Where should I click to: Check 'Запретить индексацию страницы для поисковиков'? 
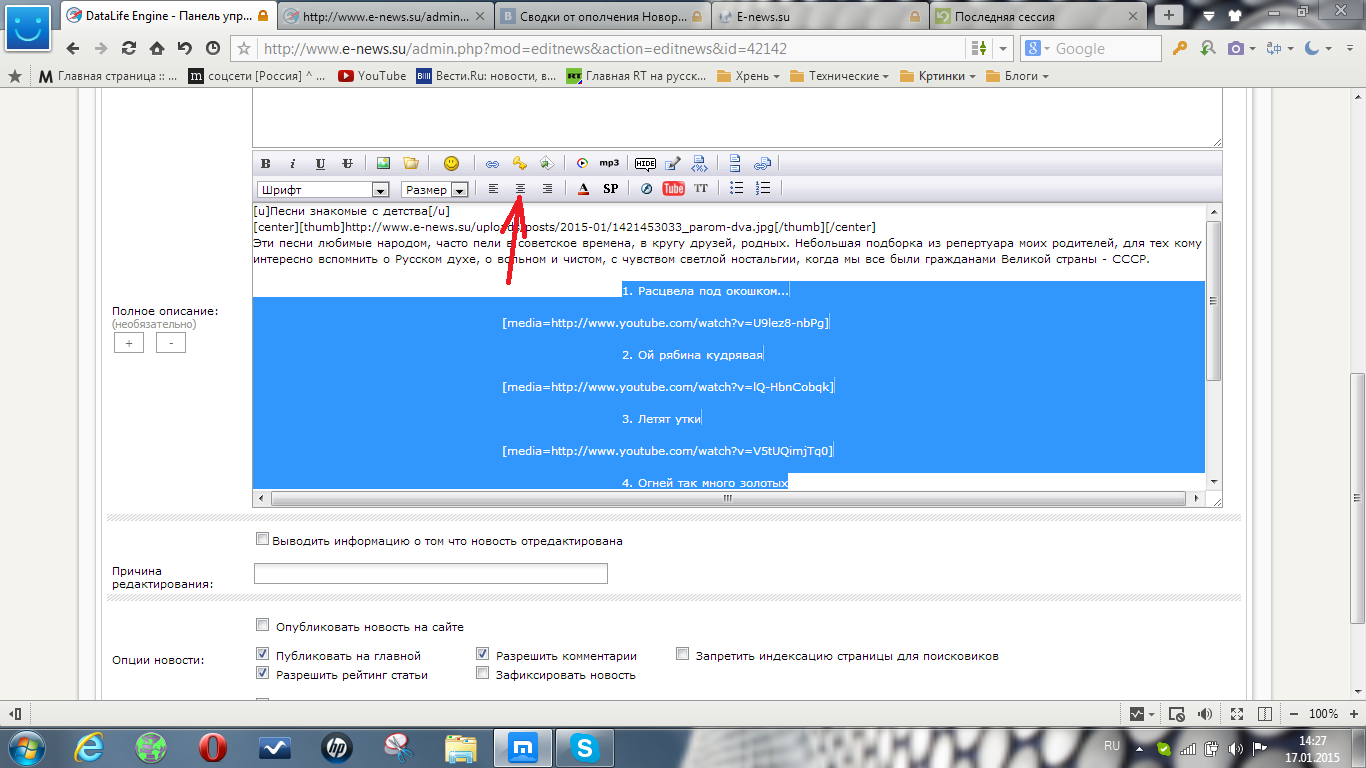(x=683, y=655)
